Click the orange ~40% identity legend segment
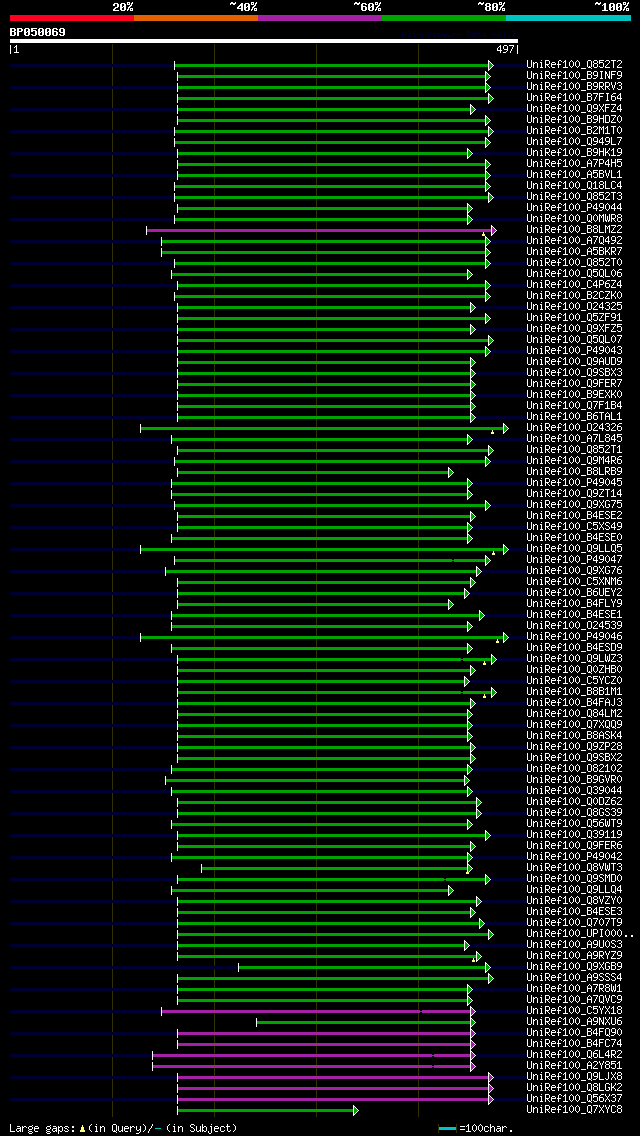The image size is (640, 1136). click(x=196, y=17)
